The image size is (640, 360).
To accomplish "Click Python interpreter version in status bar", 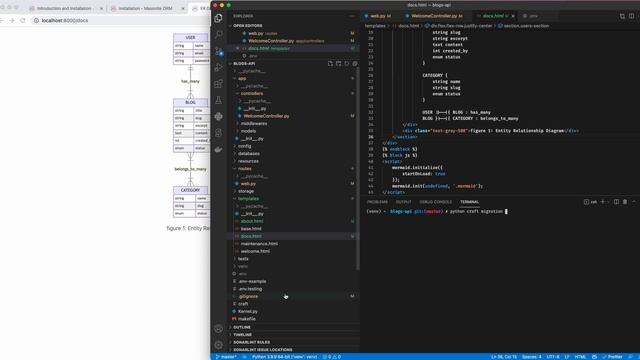I will (x=284, y=357).
